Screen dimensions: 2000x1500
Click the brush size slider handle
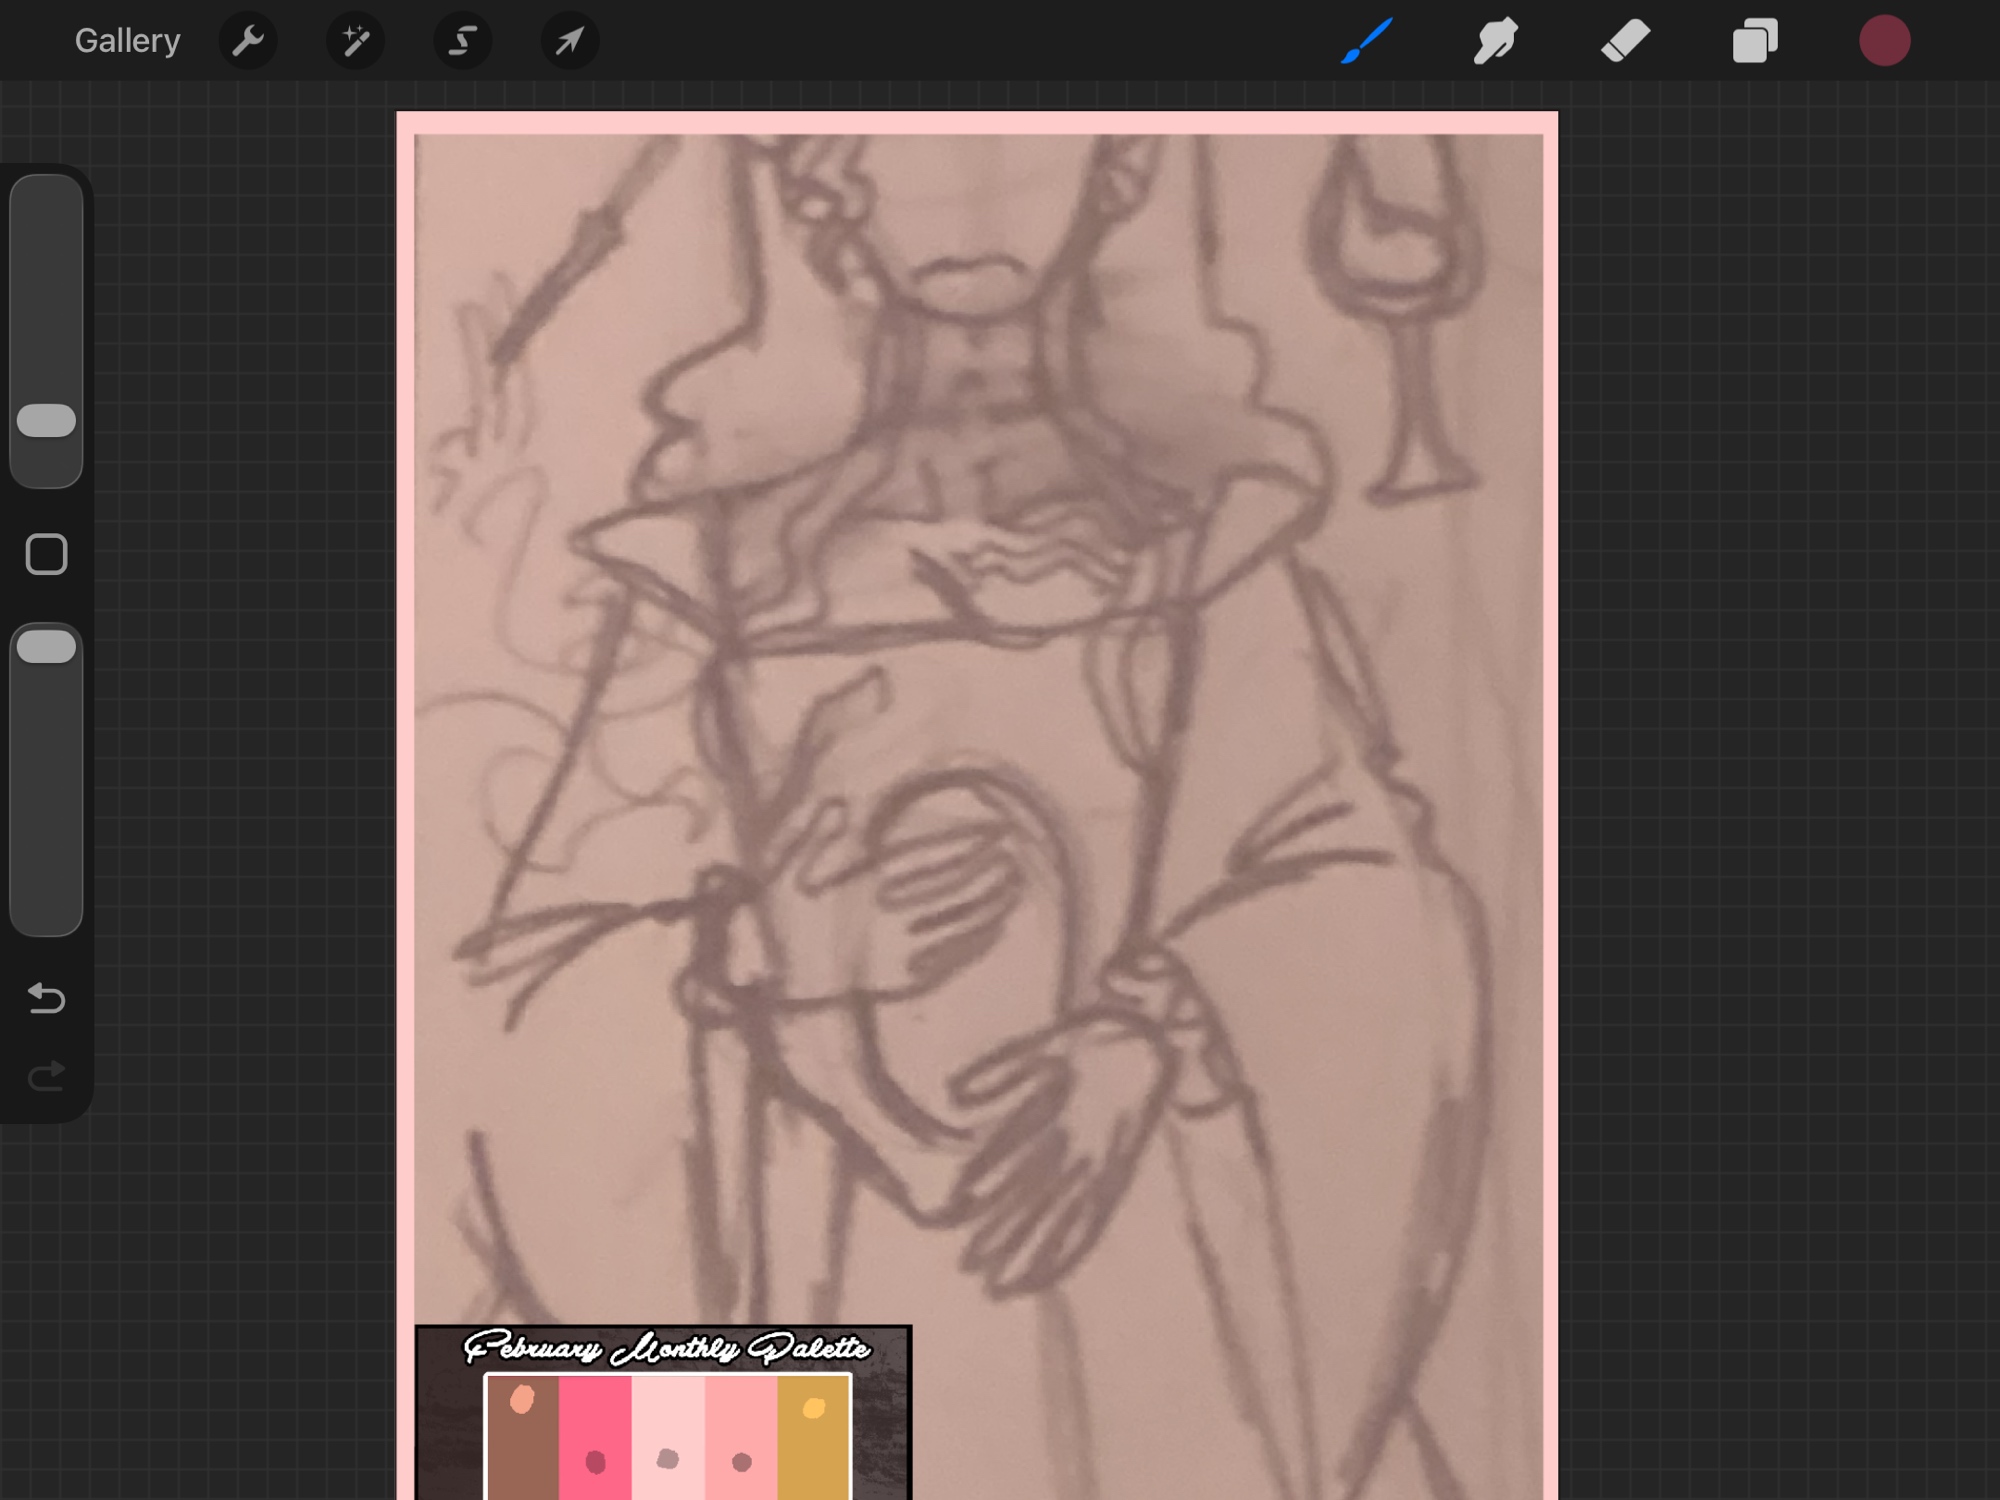[x=46, y=421]
